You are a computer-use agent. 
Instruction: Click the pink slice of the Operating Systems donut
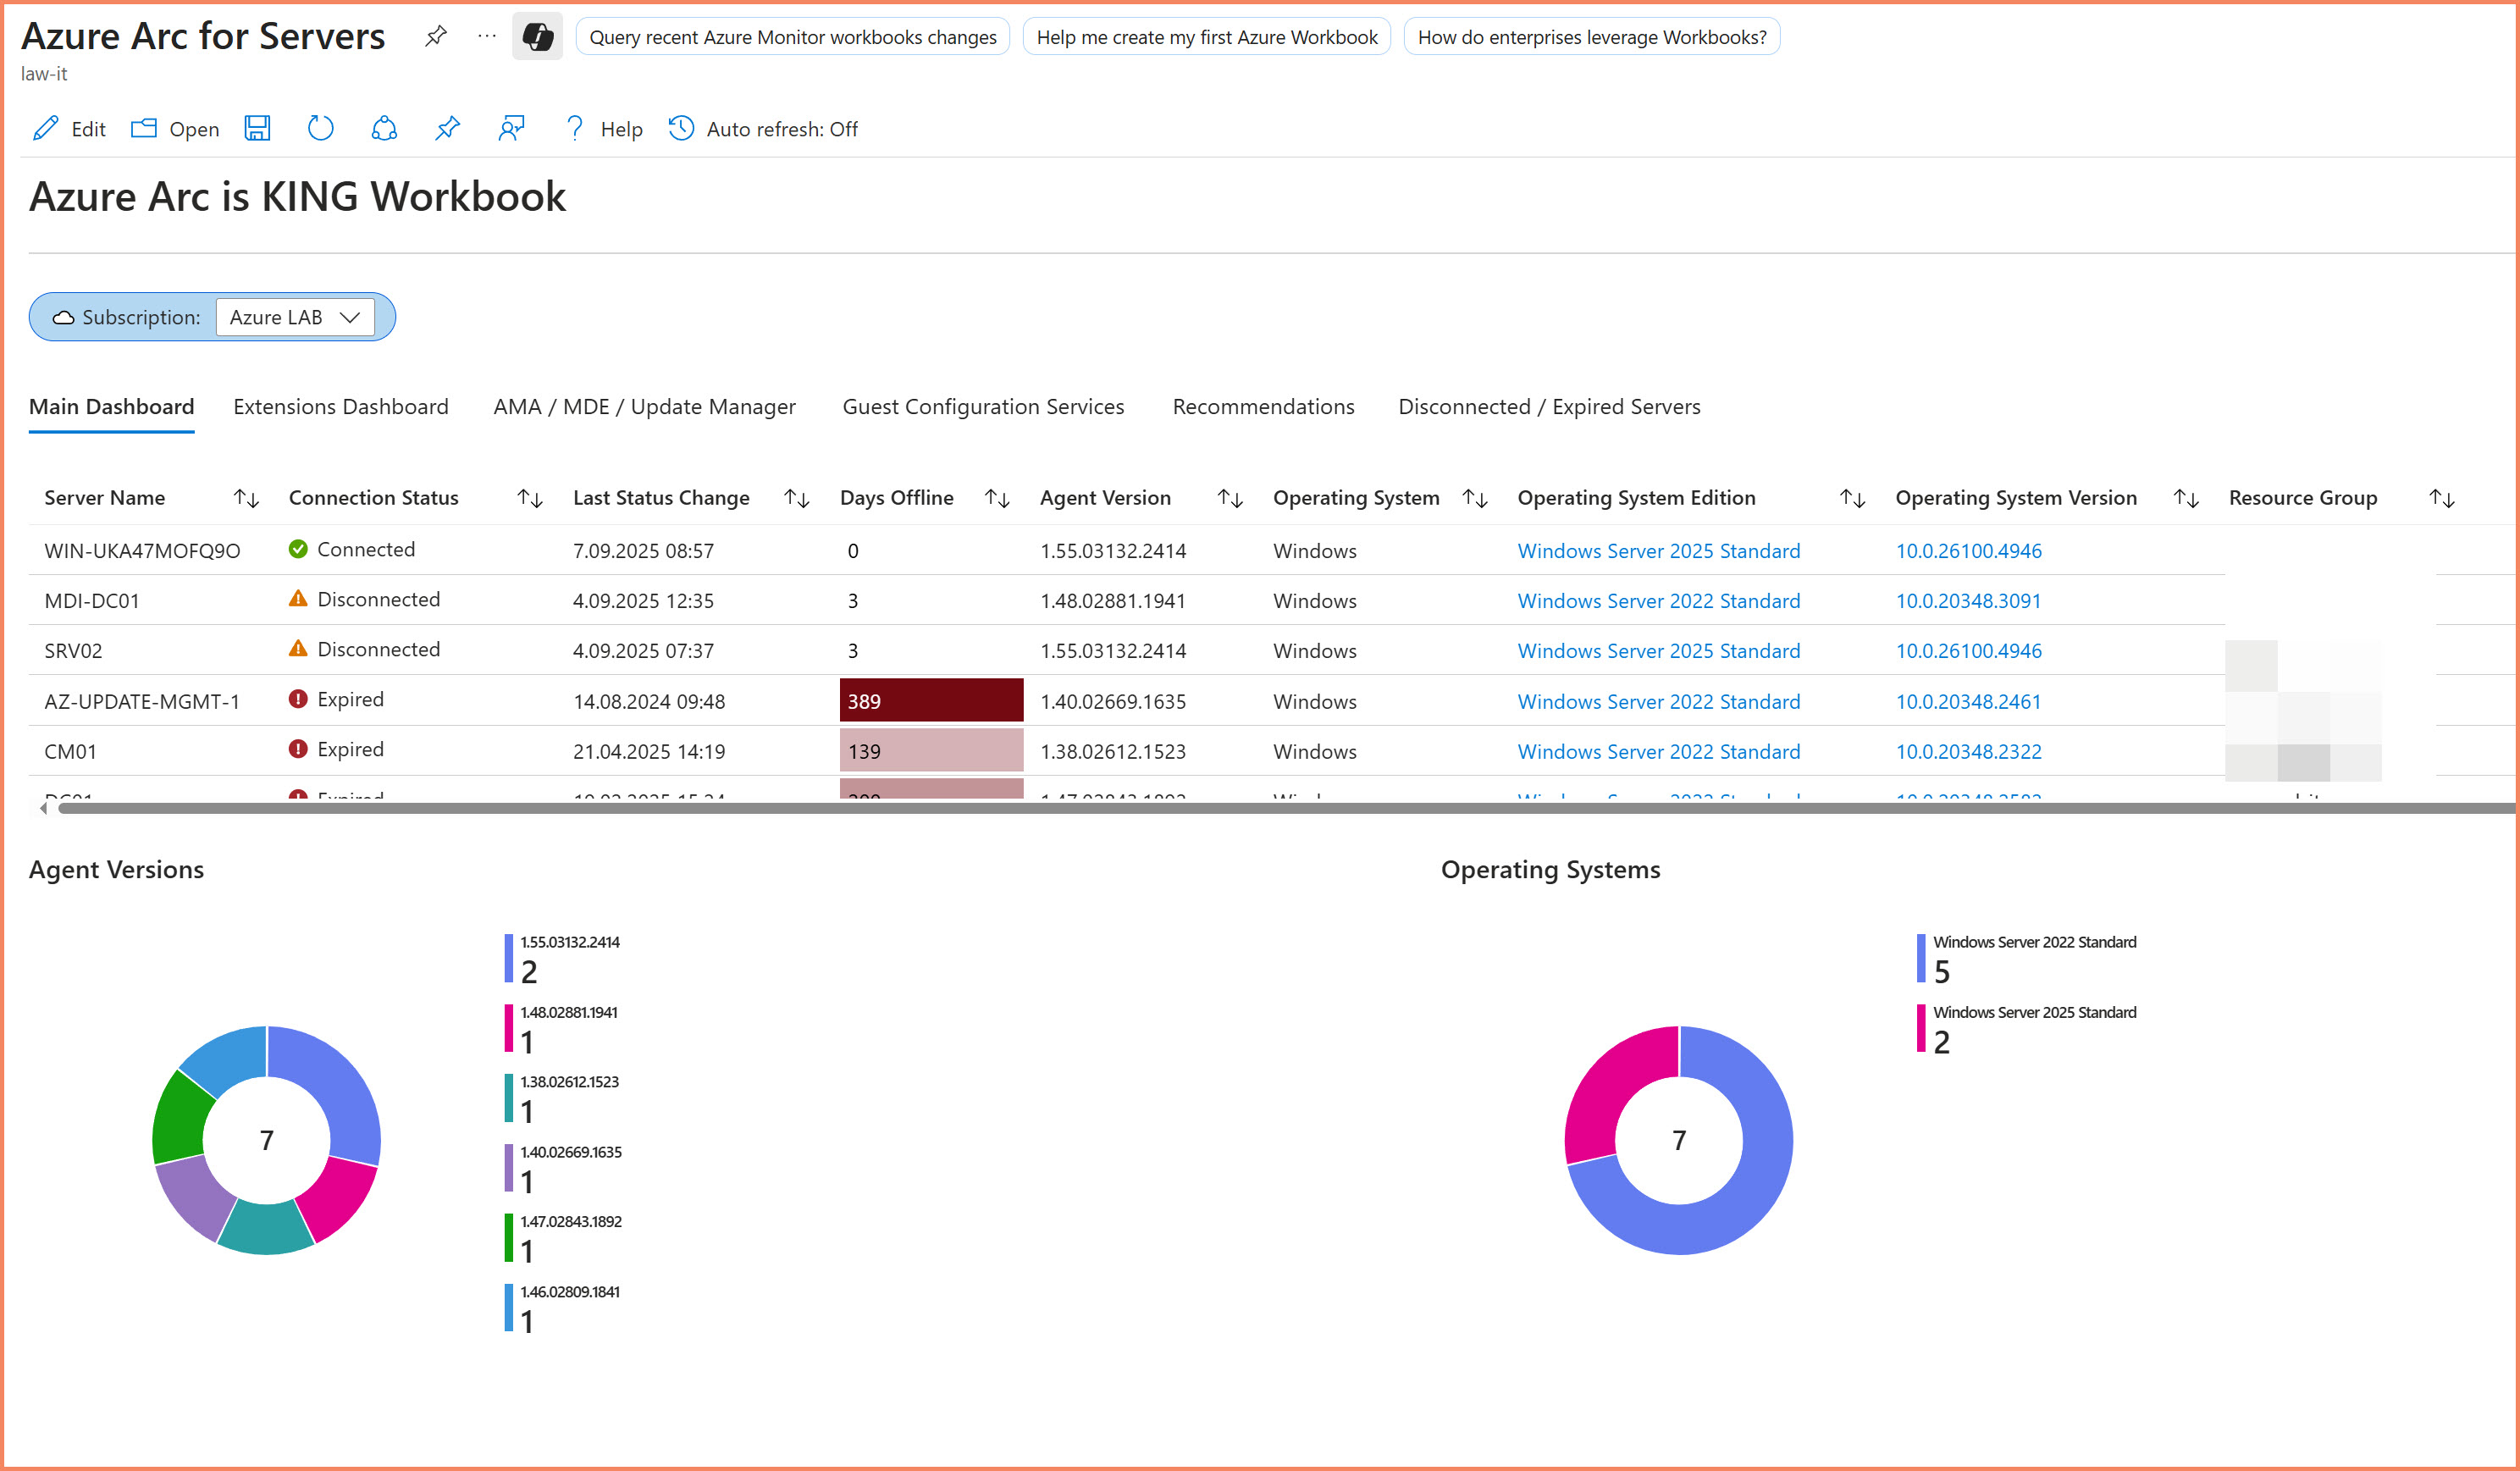click(1607, 1085)
